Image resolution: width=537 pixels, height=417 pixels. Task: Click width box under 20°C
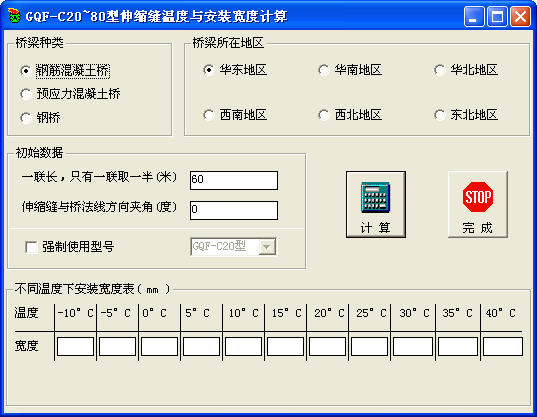[327, 346]
